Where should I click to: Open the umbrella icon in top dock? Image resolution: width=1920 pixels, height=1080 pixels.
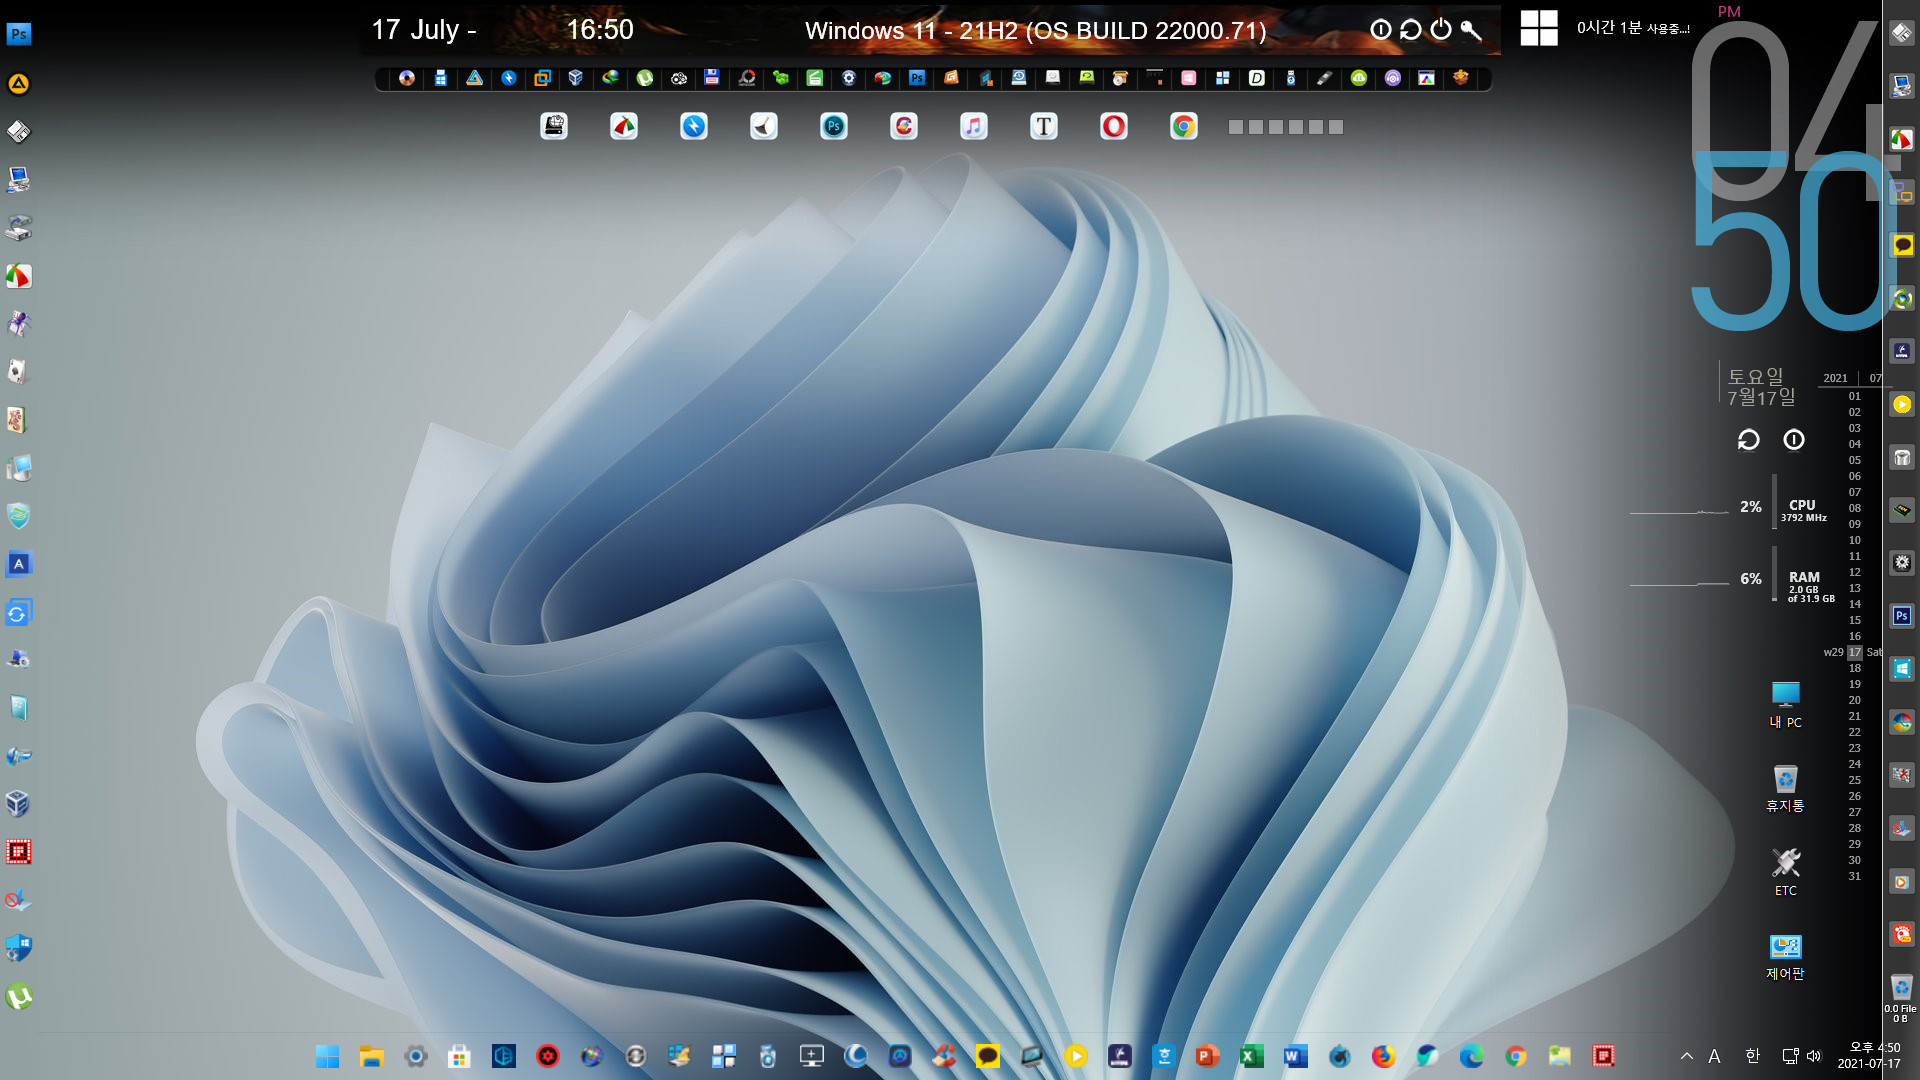624,126
